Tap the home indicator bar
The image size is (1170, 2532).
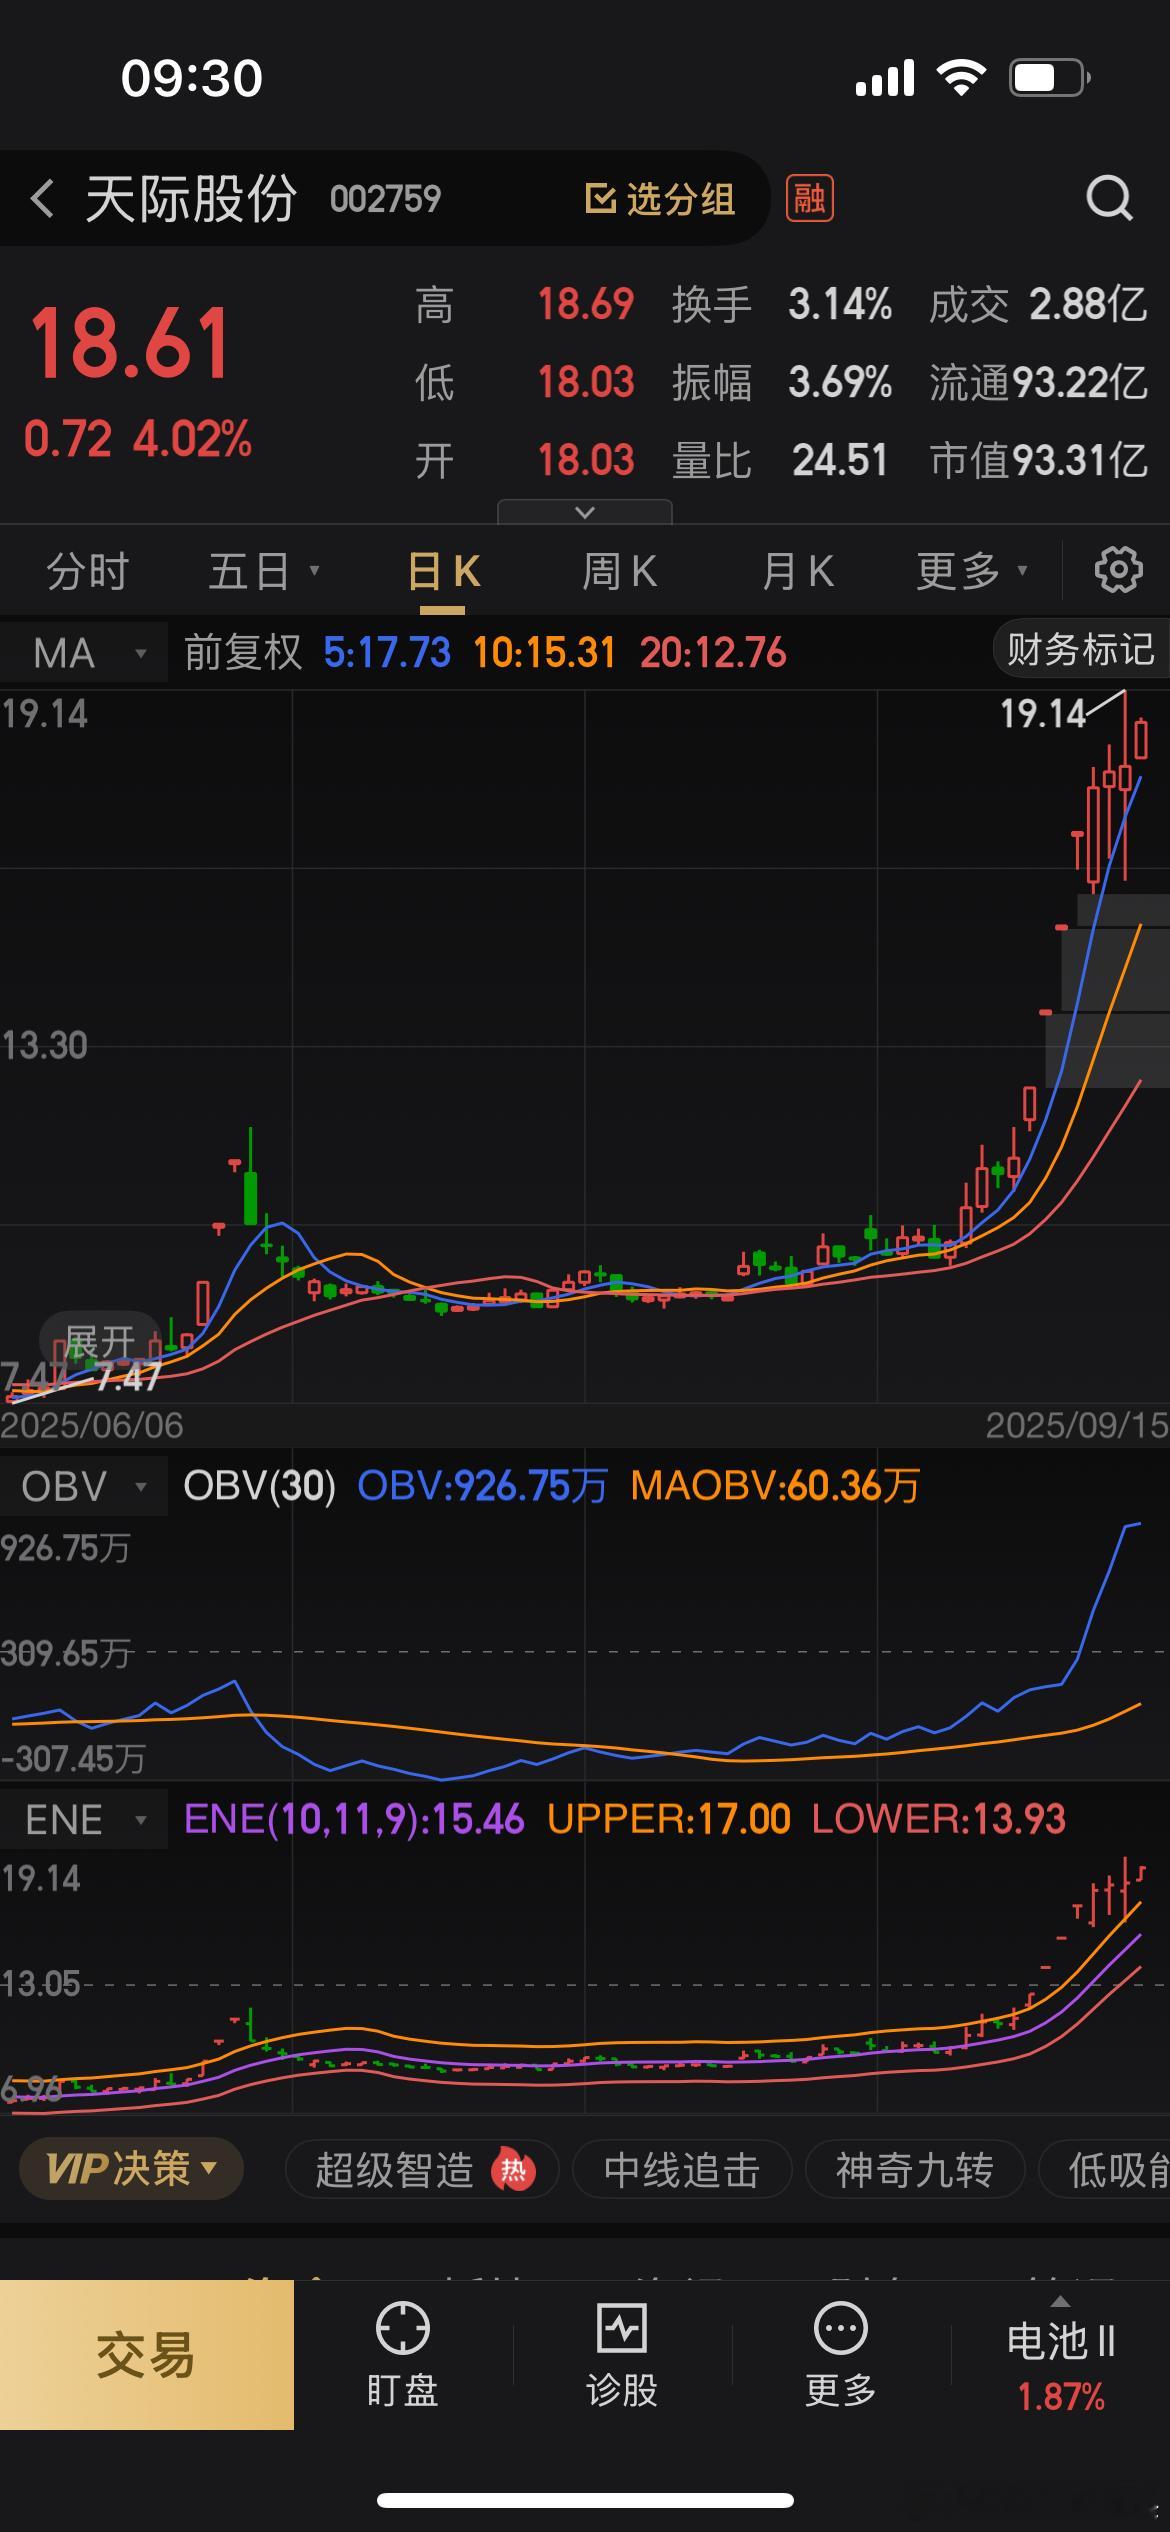pos(585,2500)
